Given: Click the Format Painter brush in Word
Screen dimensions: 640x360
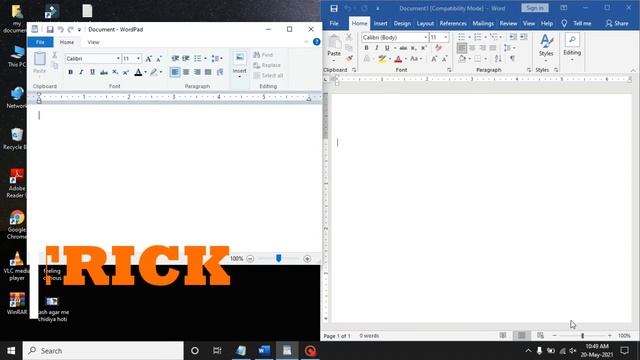Looking at the screenshot, I should [349, 59].
